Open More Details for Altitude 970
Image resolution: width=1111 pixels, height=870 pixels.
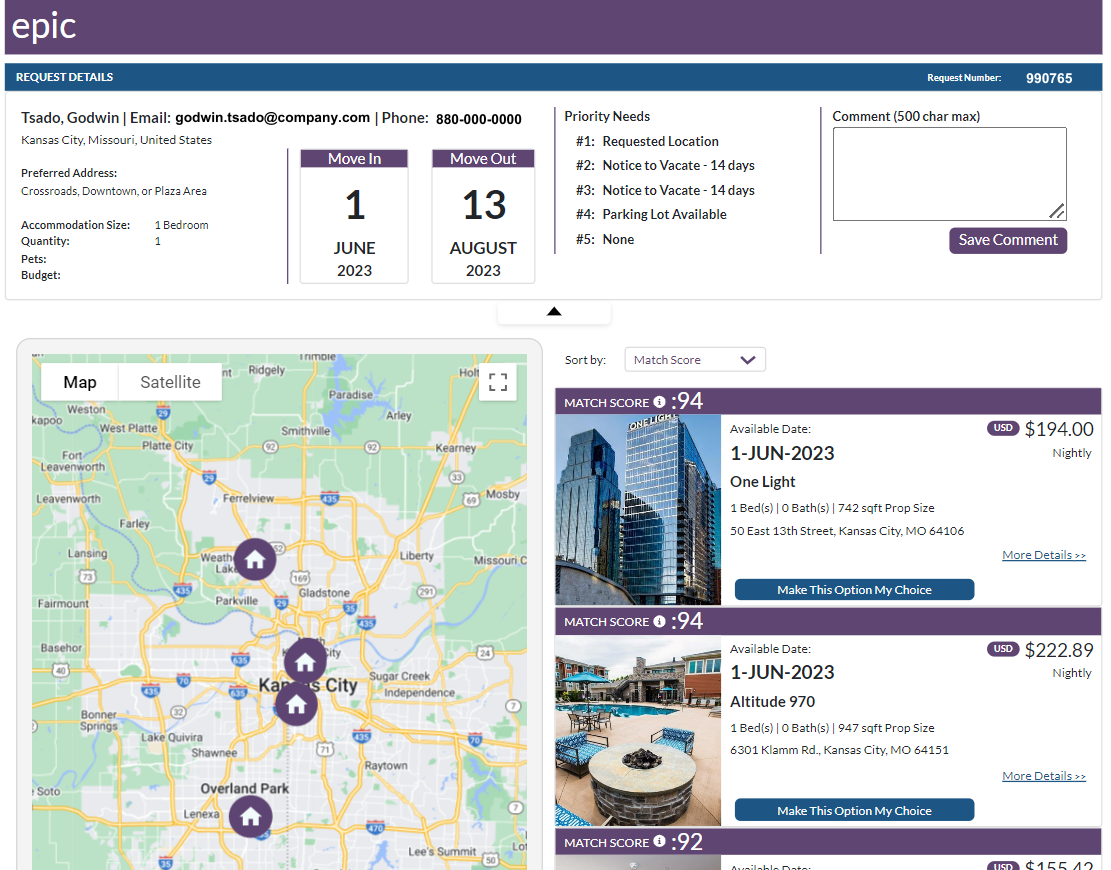(1044, 776)
